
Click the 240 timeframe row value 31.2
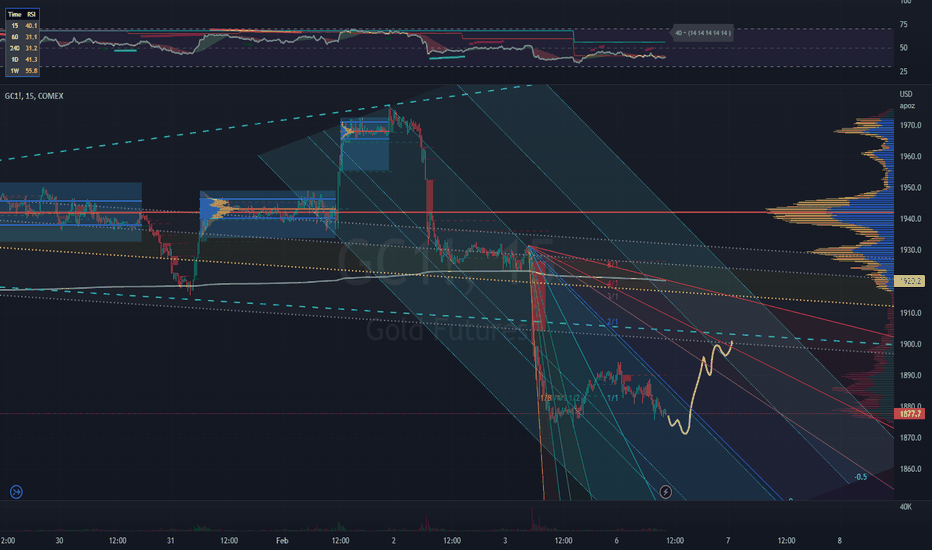coord(31,48)
